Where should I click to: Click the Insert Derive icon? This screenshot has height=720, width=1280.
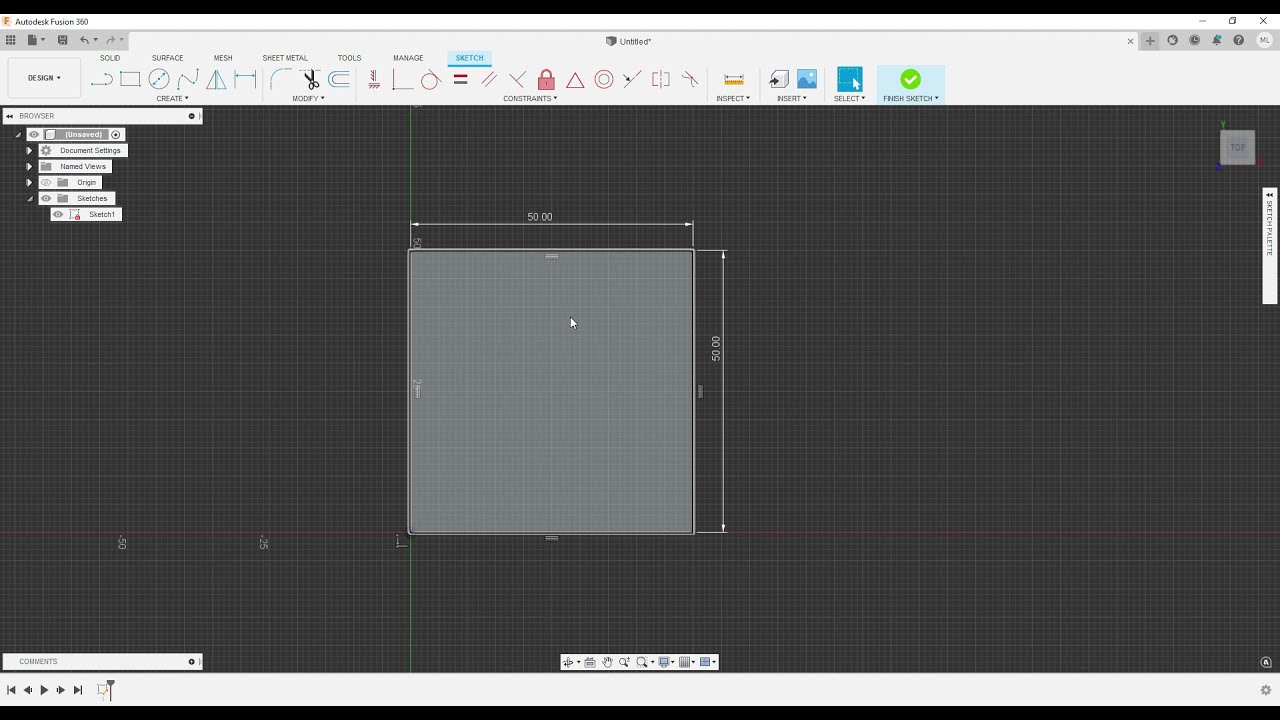pos(779,80)
